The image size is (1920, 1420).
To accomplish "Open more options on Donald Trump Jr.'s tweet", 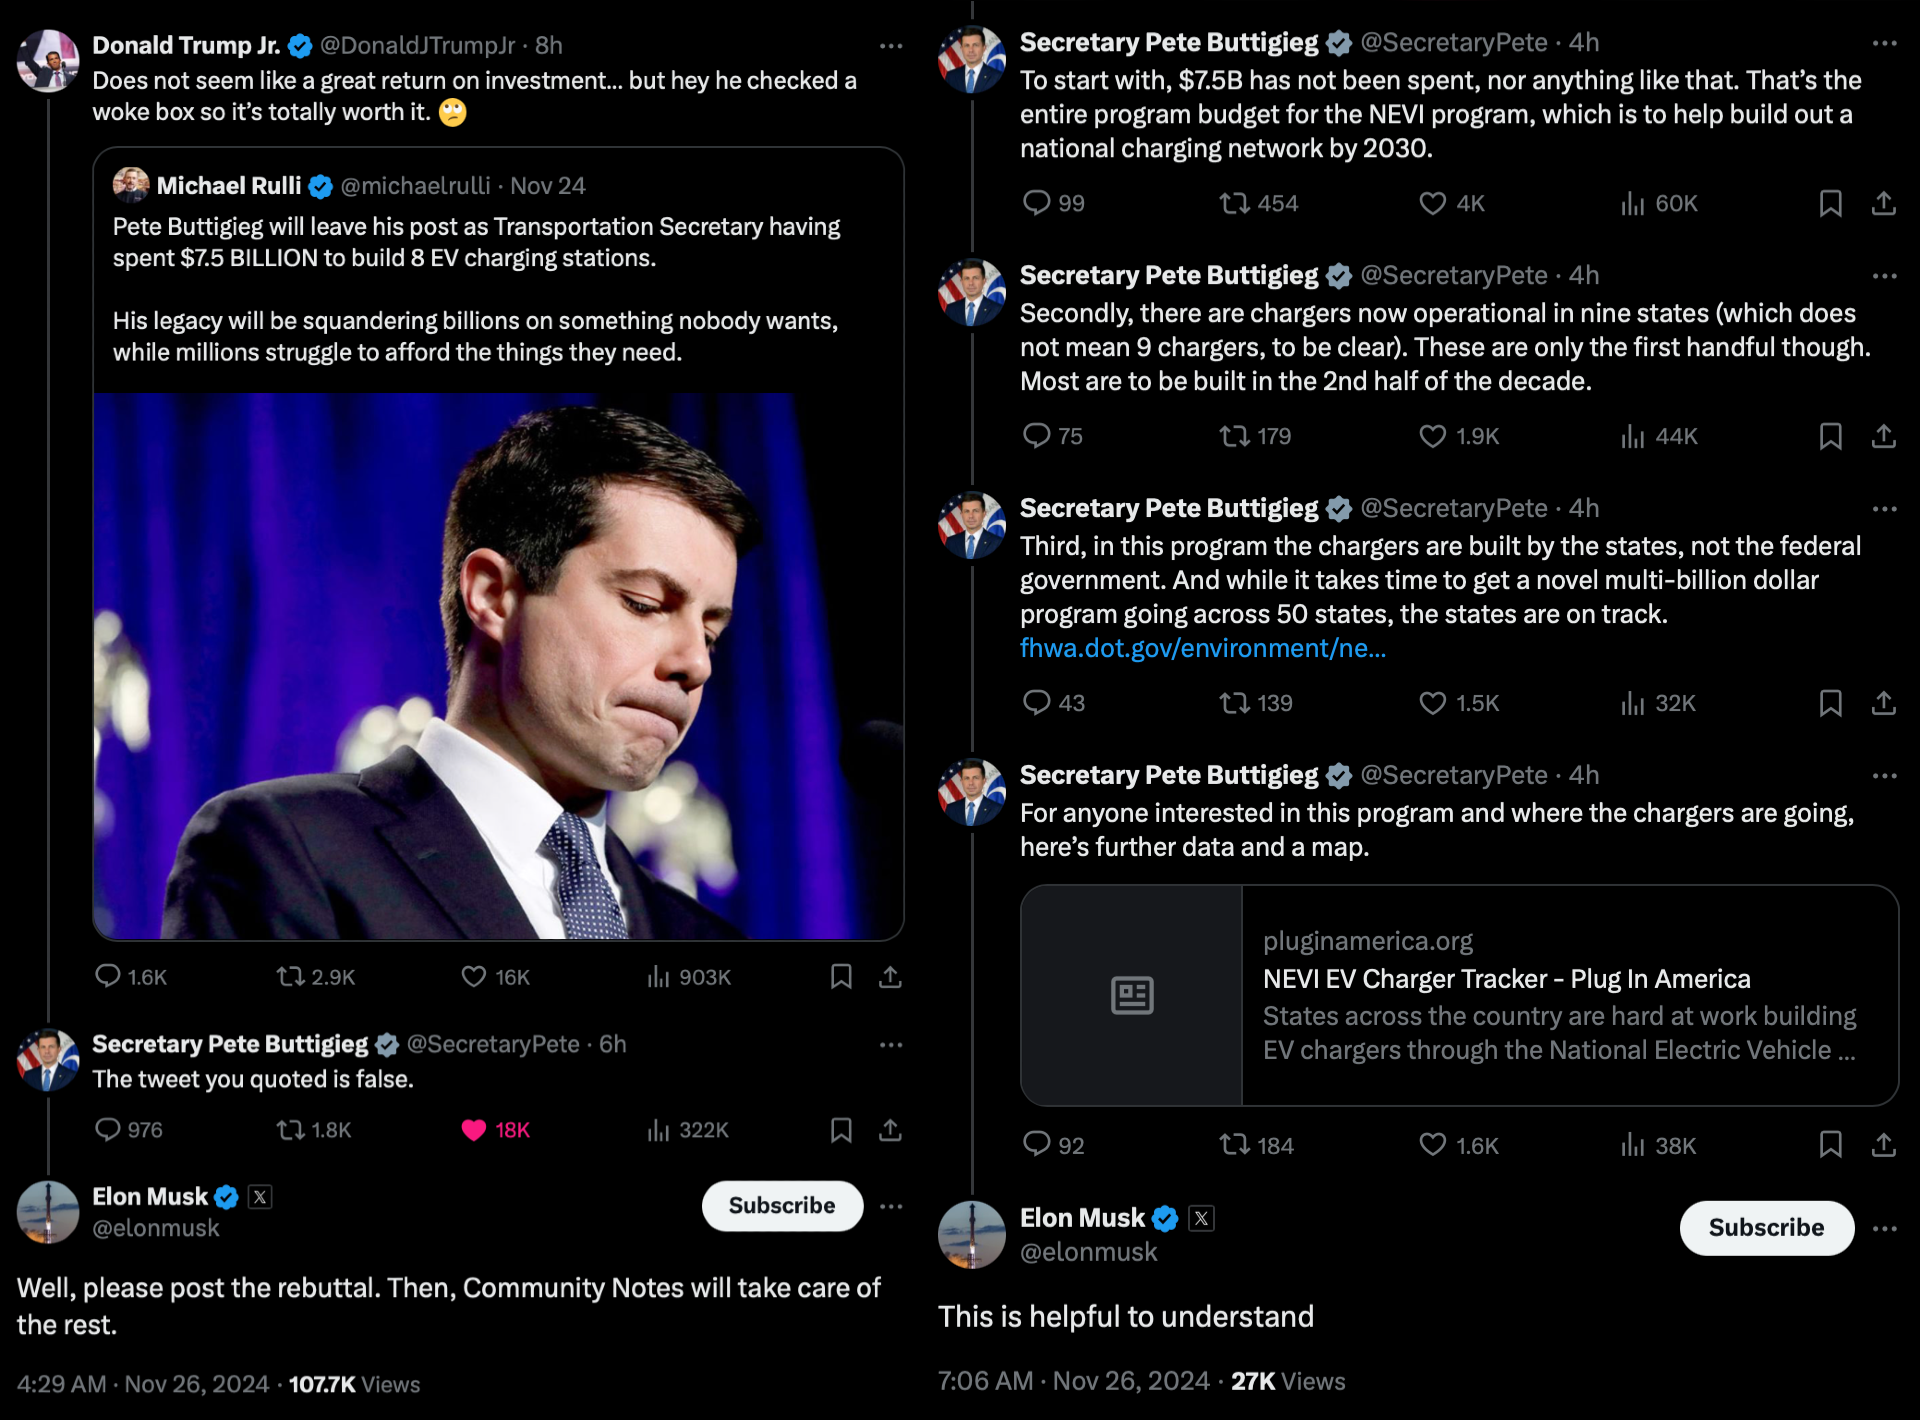I will [890, 46].
